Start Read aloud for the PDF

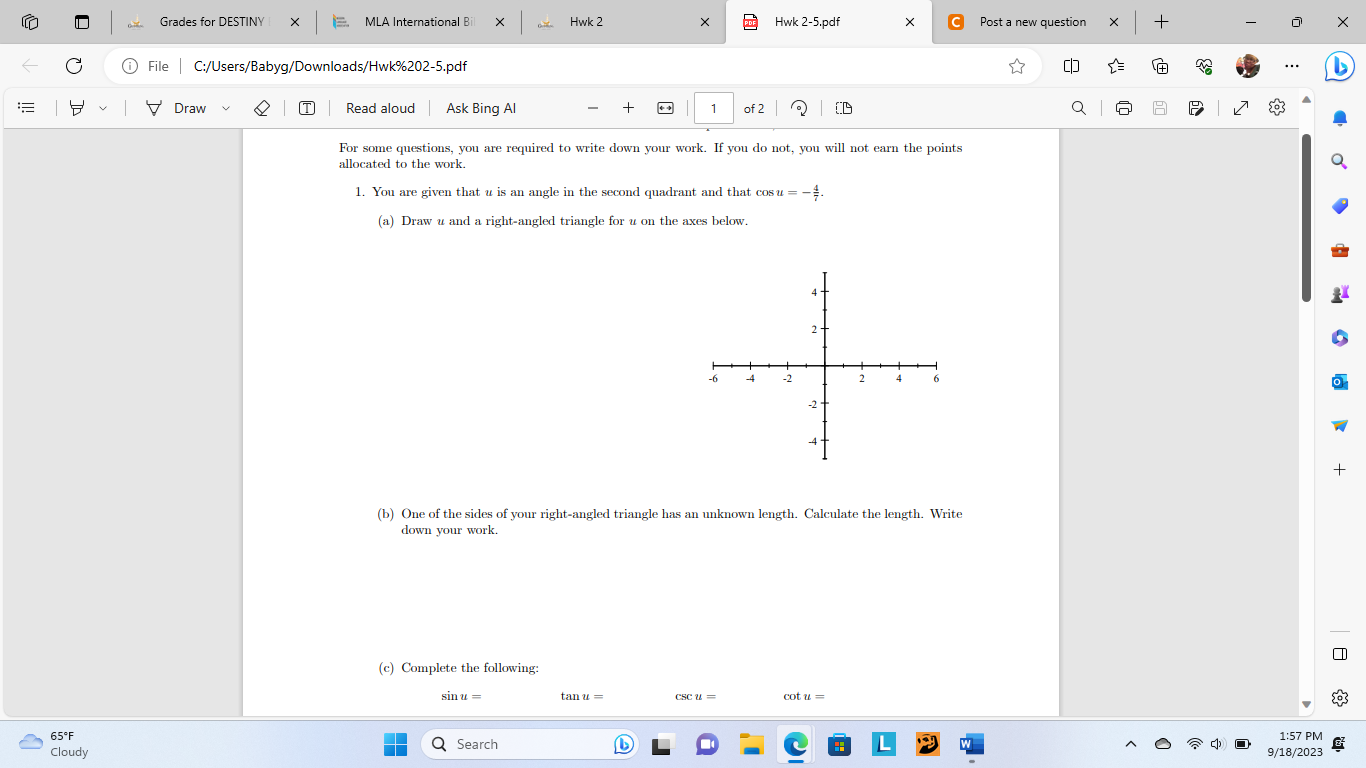point(380,108)
